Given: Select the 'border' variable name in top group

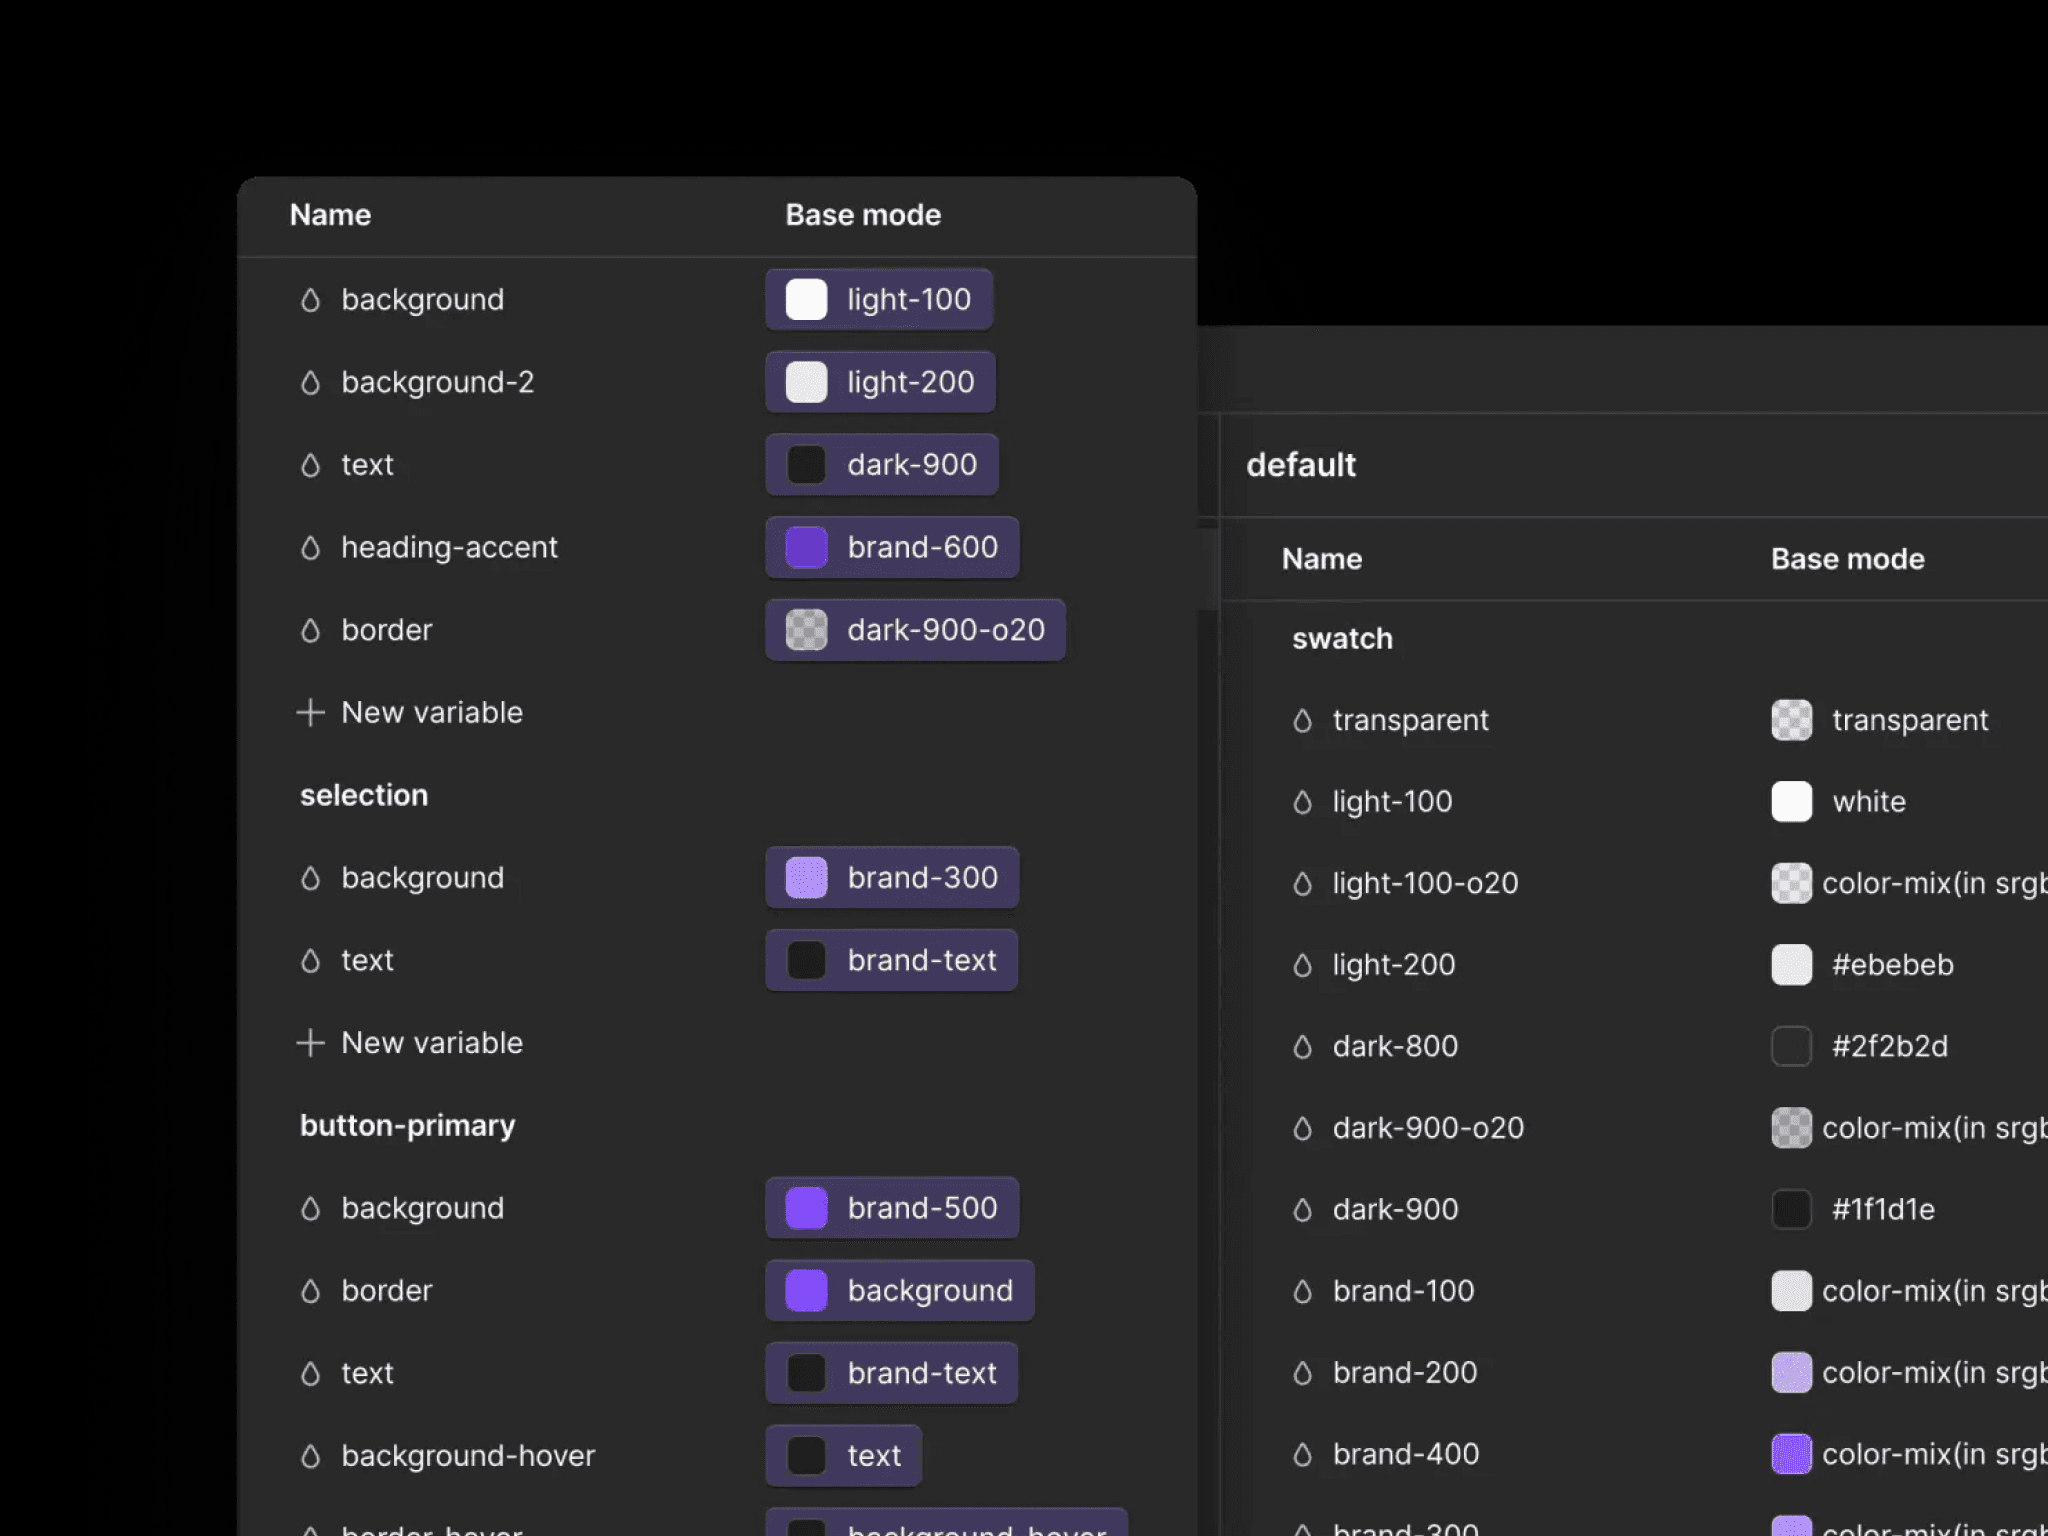Looking at the screenshot, I should (387, 630).
